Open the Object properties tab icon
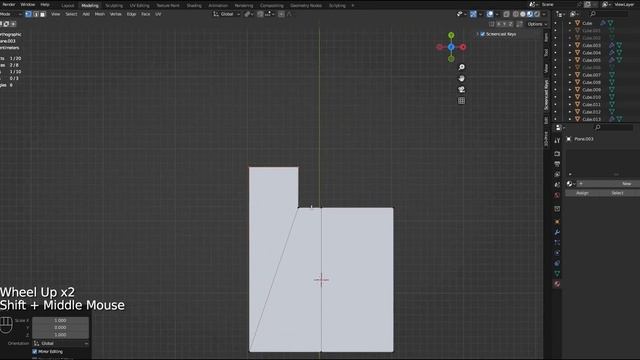640x360 pixels. [557, 222]
